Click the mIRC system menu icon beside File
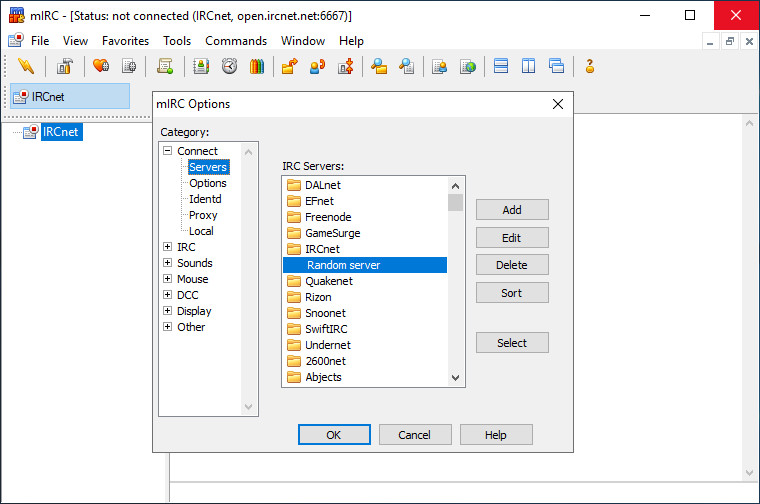 pos(16,40)
